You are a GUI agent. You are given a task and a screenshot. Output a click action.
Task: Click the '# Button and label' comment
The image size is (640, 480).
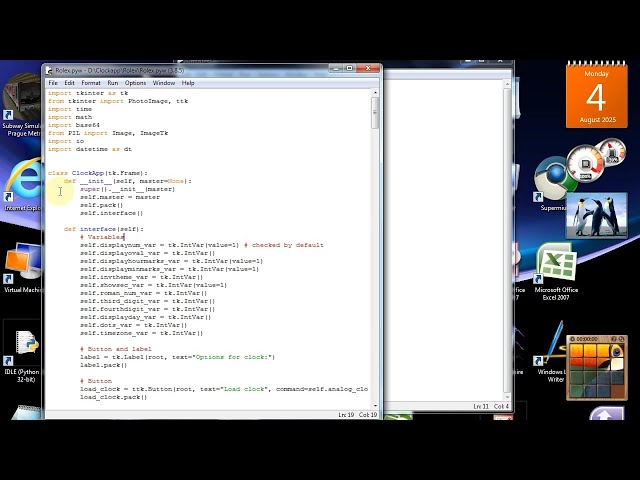116,349
